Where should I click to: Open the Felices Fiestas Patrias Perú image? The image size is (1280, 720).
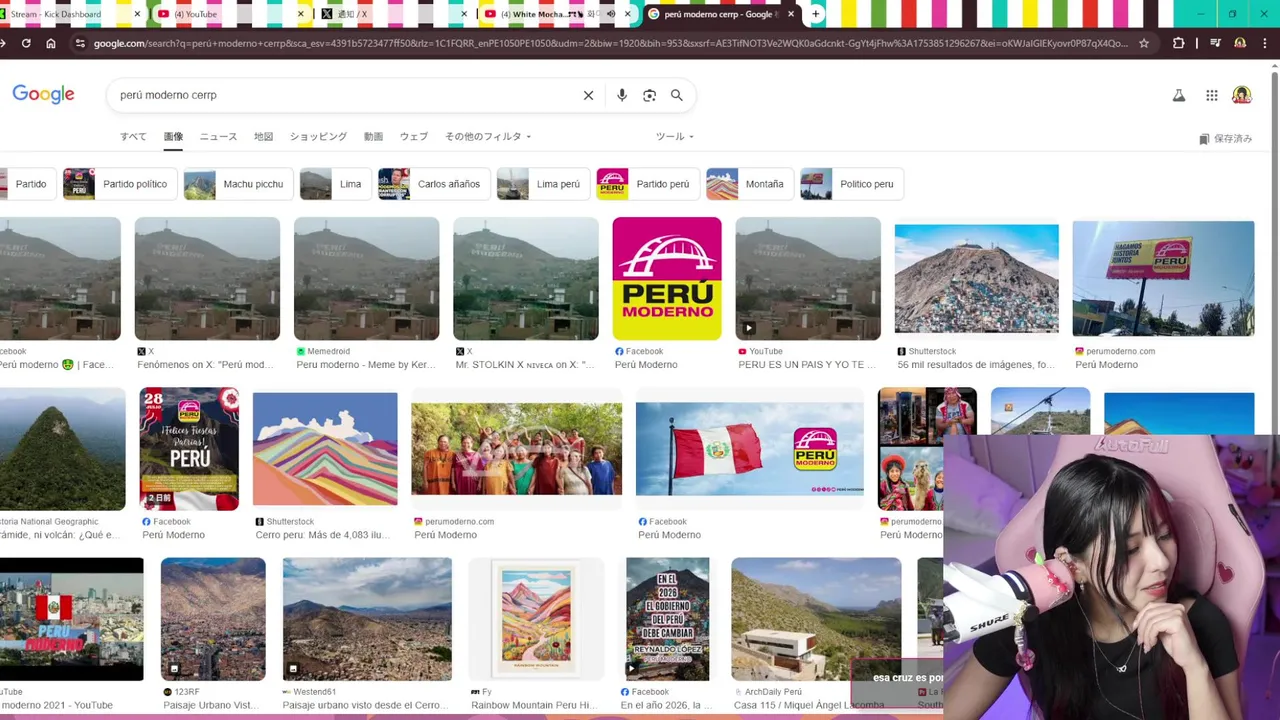coord(189,449)
